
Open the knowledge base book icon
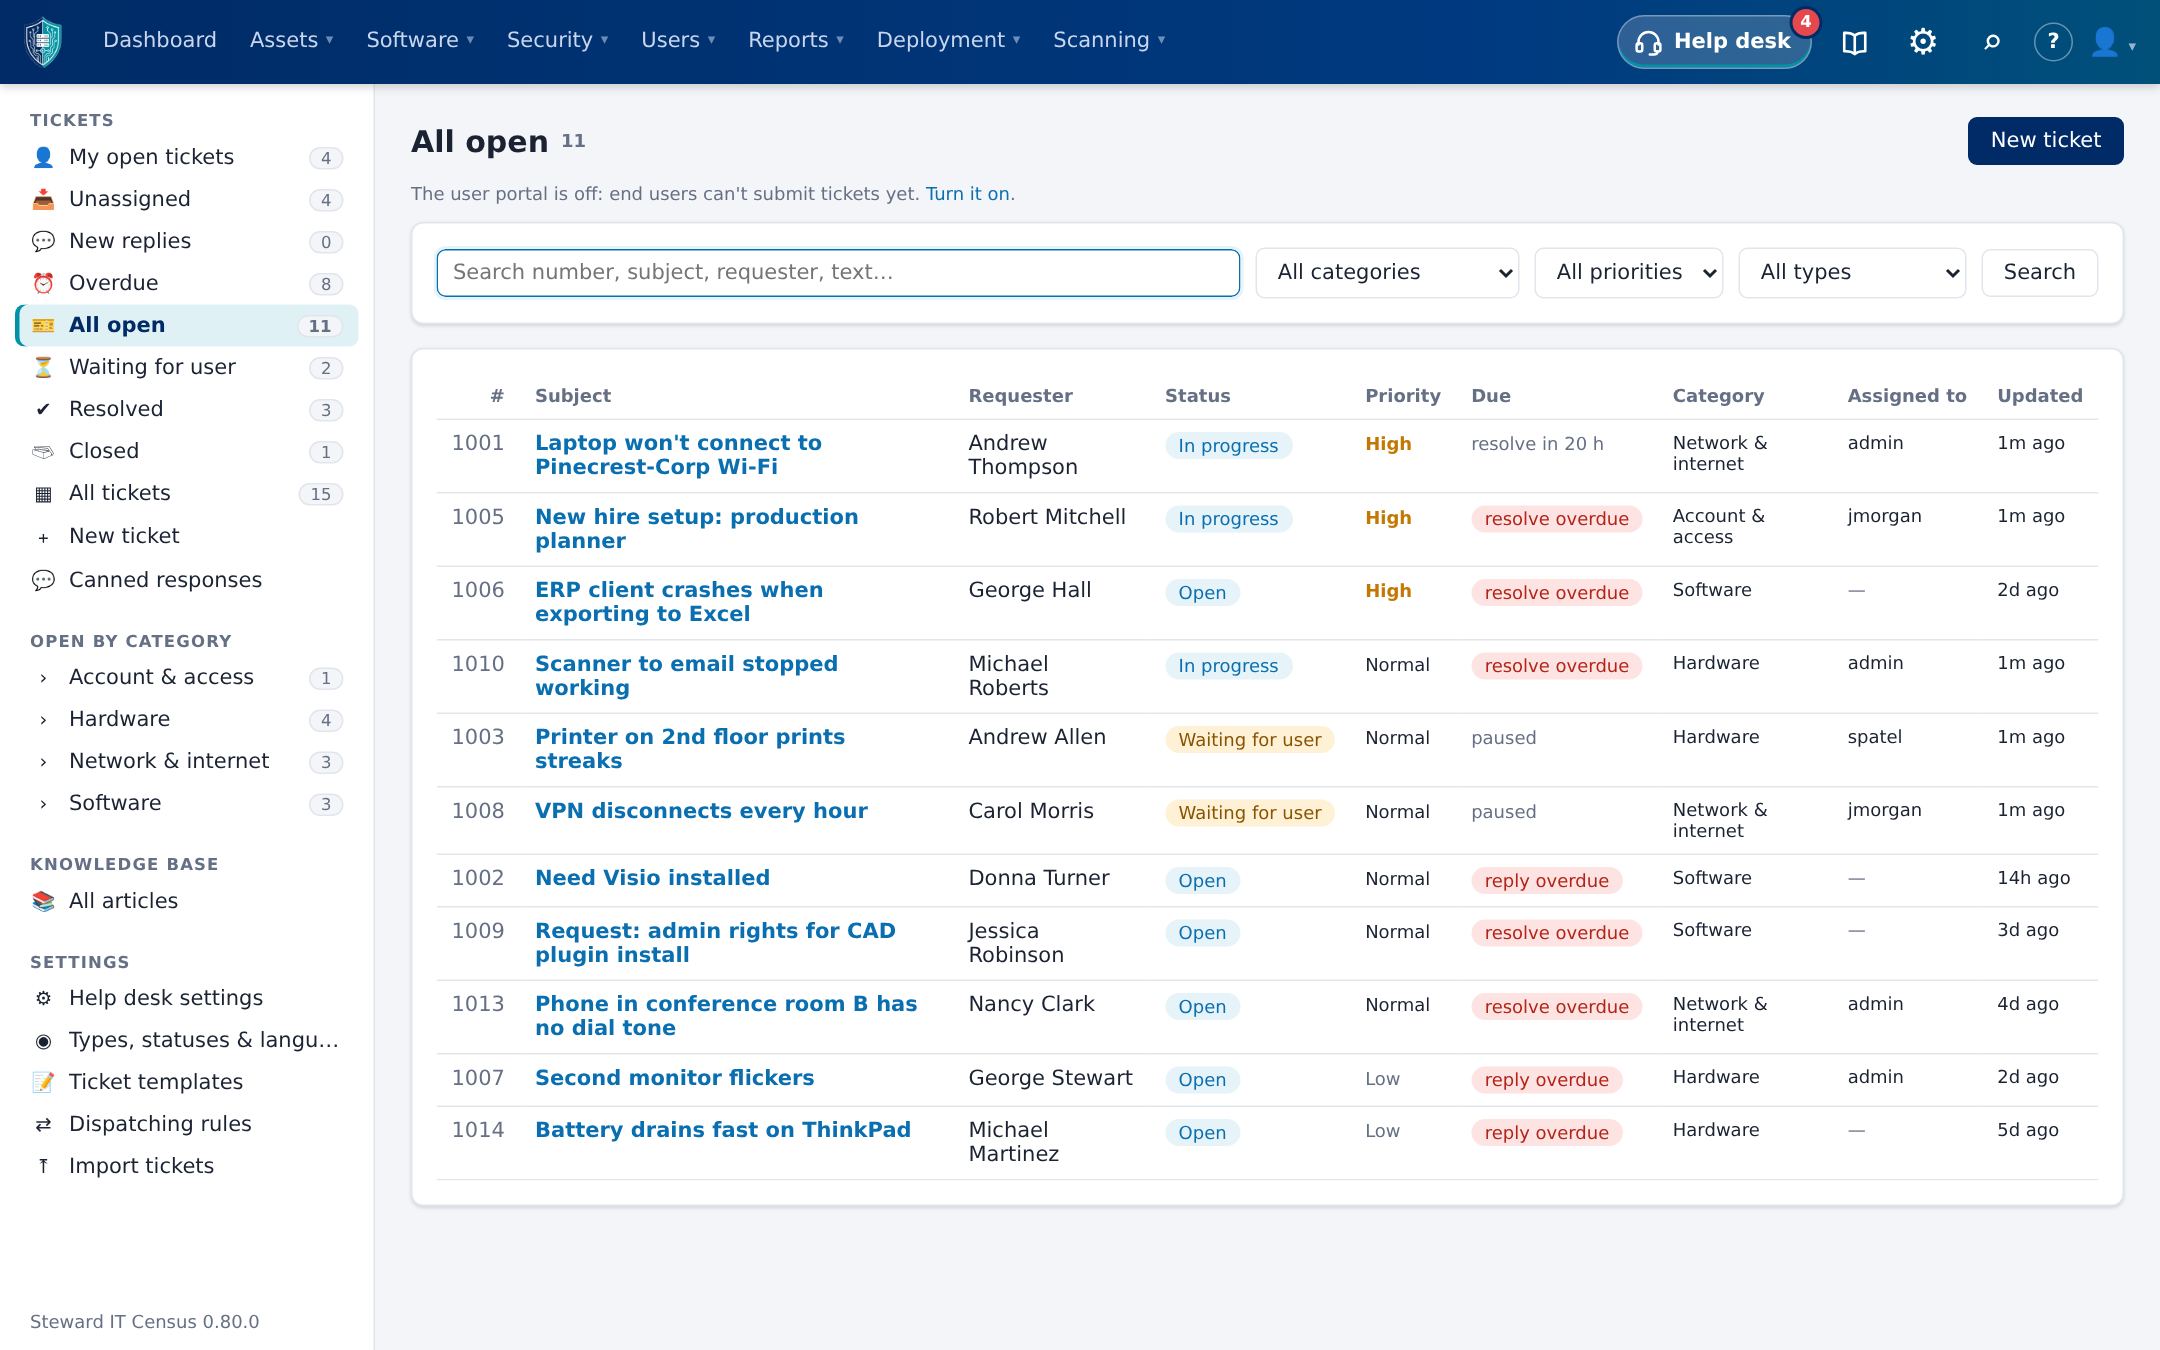(x=1854, y=42)
